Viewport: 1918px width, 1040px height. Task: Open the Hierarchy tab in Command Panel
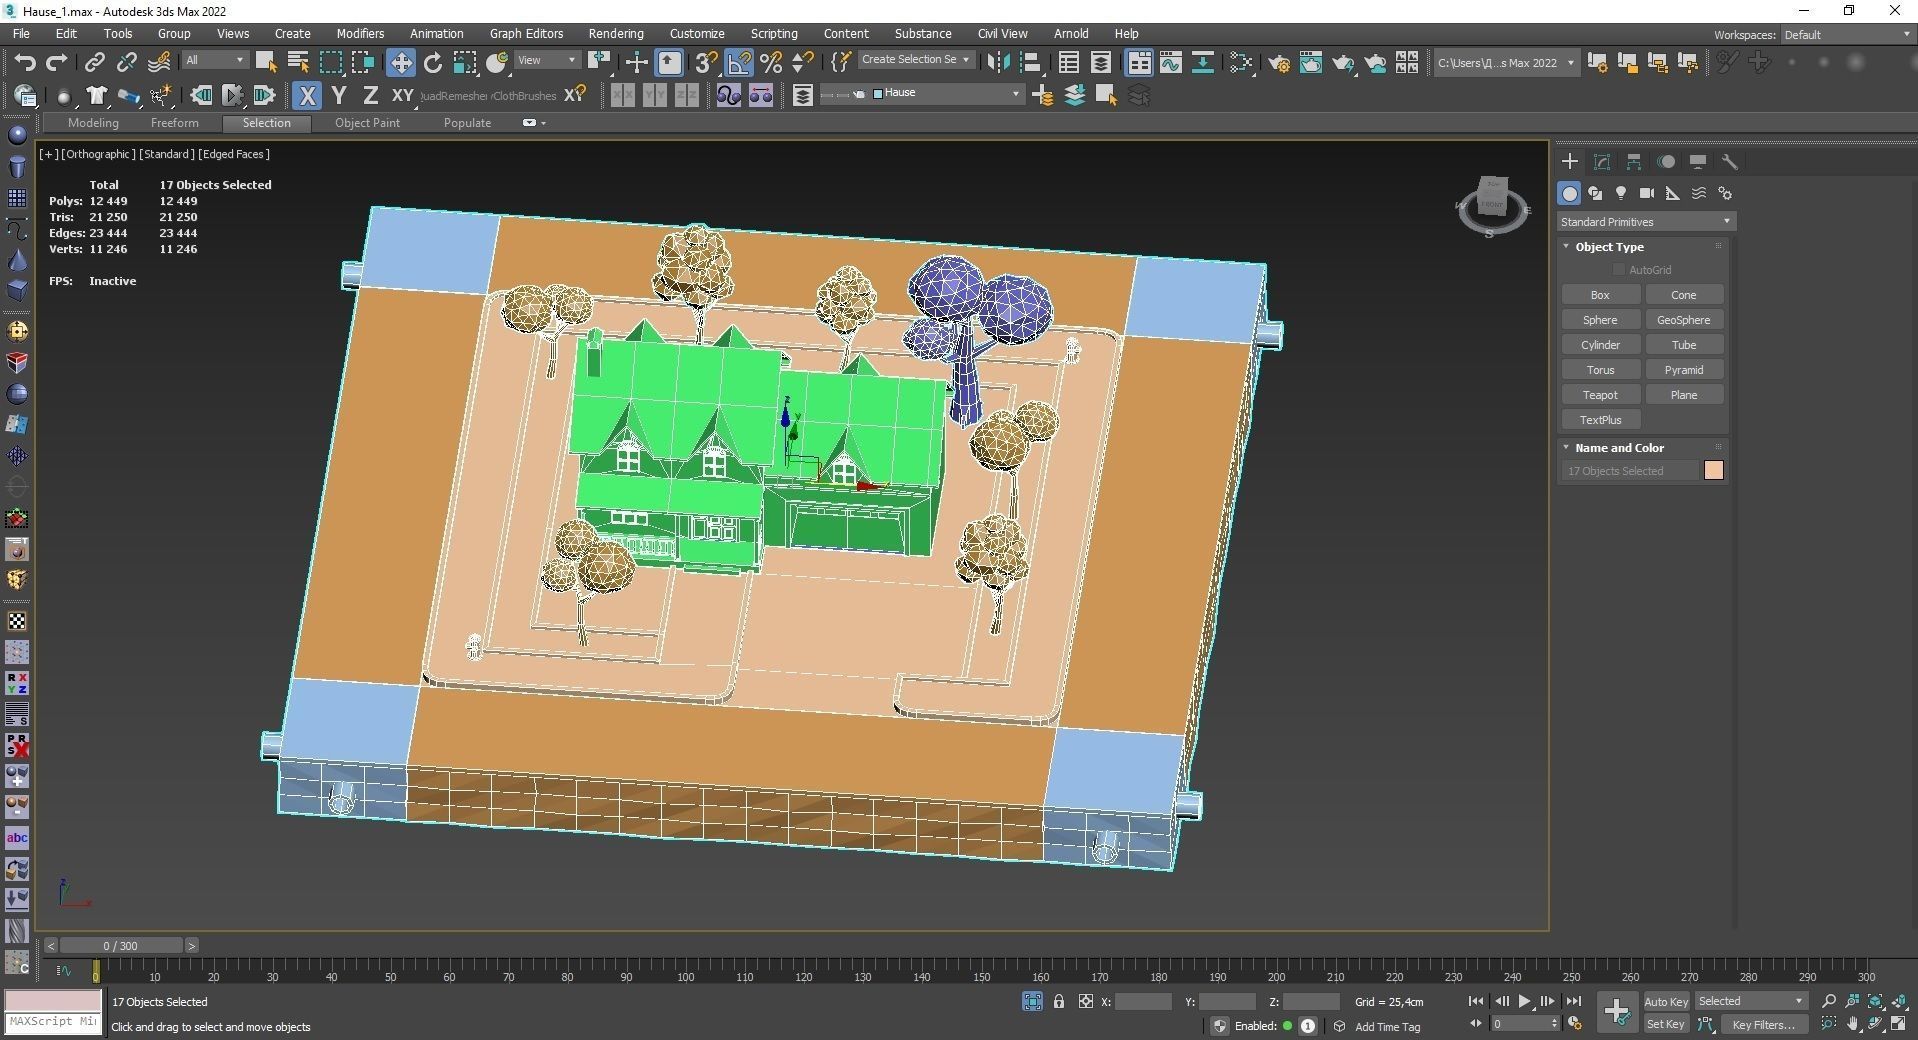click(1634, 161)
